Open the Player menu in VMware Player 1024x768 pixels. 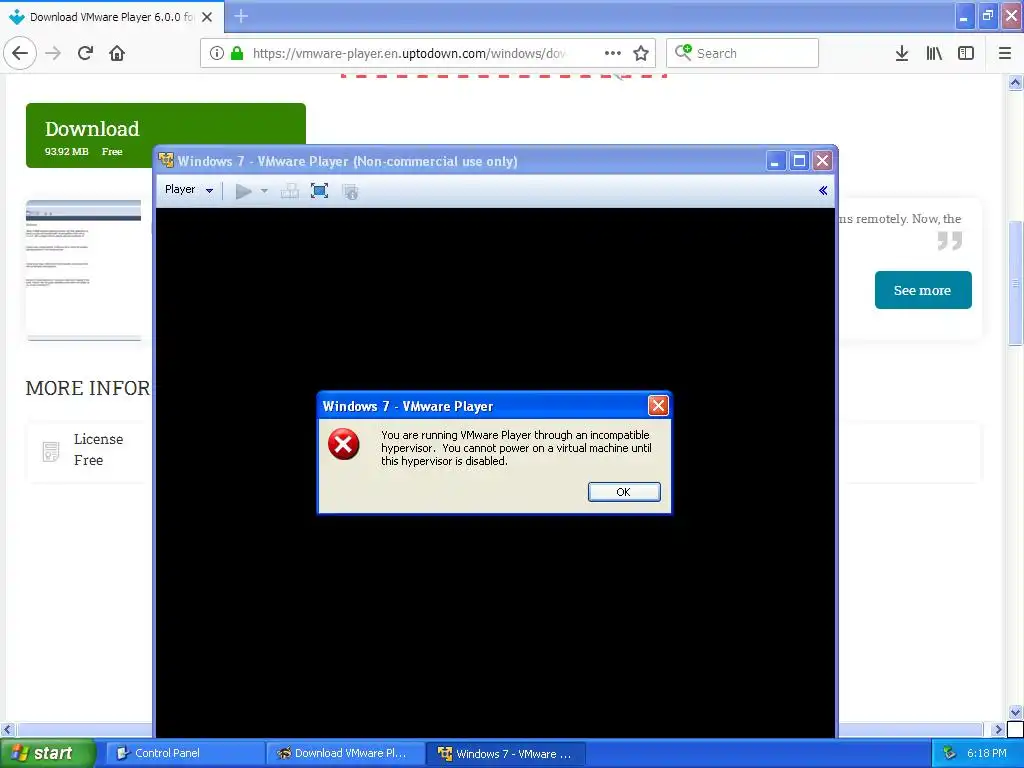click(x=189, y=190)
